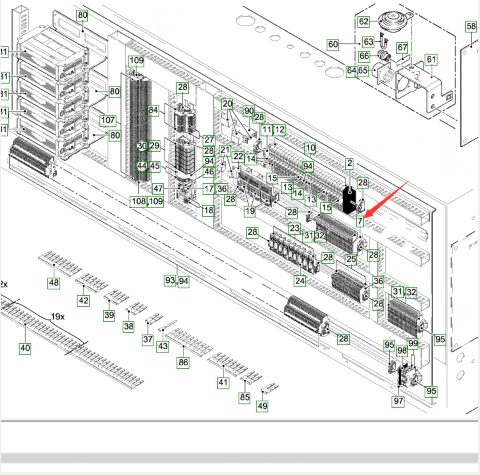This screenshot has width=480, height=475.
Task: Click part number 18 label
Action: tap(208, 211)
